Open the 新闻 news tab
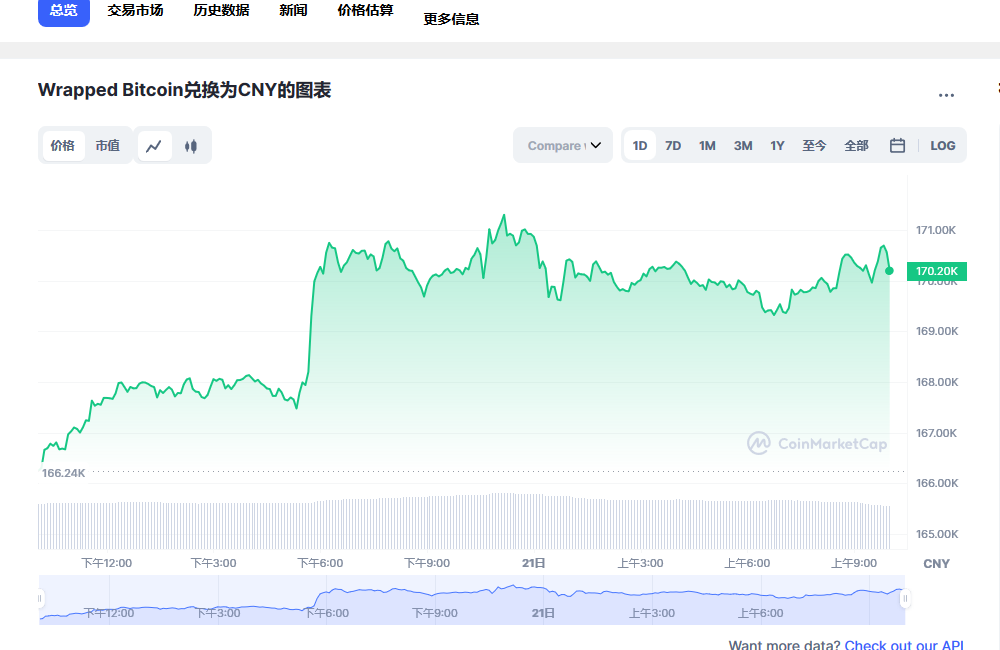Screen dimensions: 1000x650 point(293,10)
